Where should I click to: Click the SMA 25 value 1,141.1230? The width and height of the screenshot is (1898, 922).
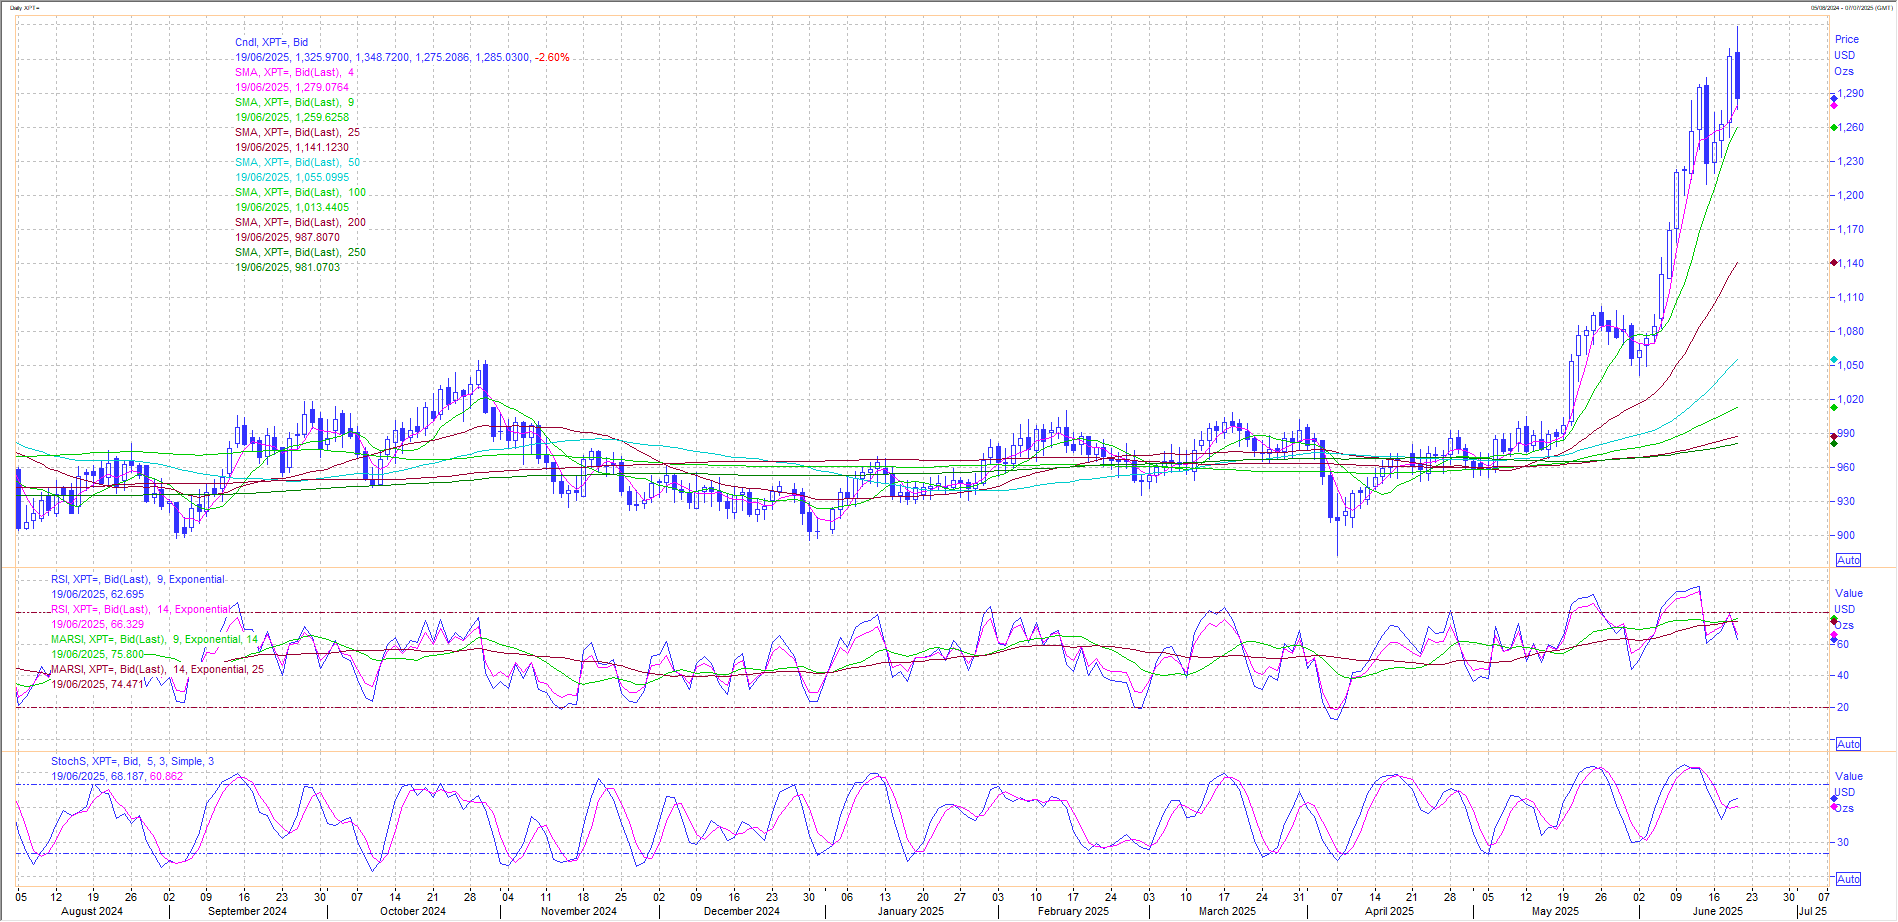(292, 147)
